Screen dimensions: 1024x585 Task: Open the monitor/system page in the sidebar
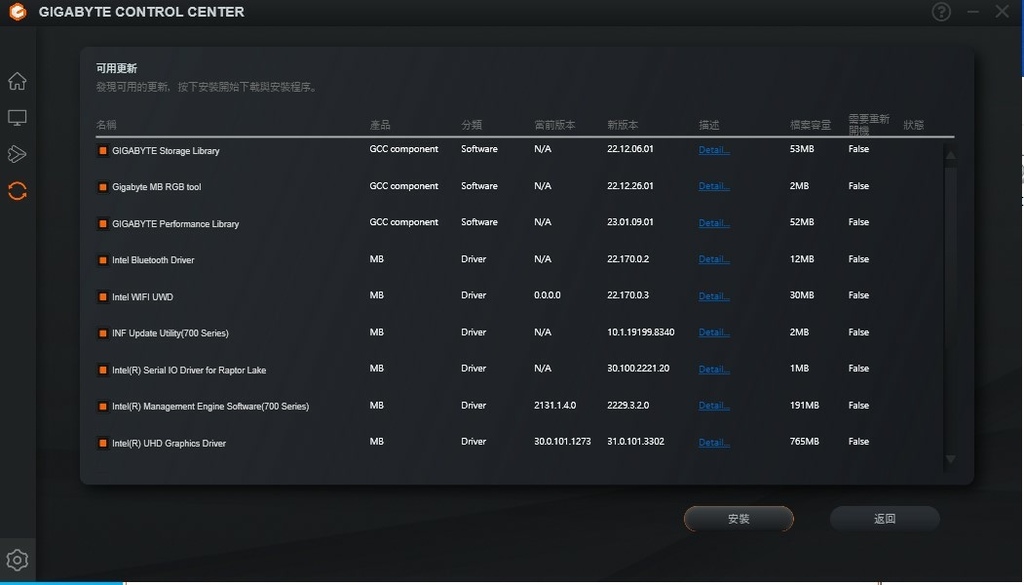click(17, 118)
